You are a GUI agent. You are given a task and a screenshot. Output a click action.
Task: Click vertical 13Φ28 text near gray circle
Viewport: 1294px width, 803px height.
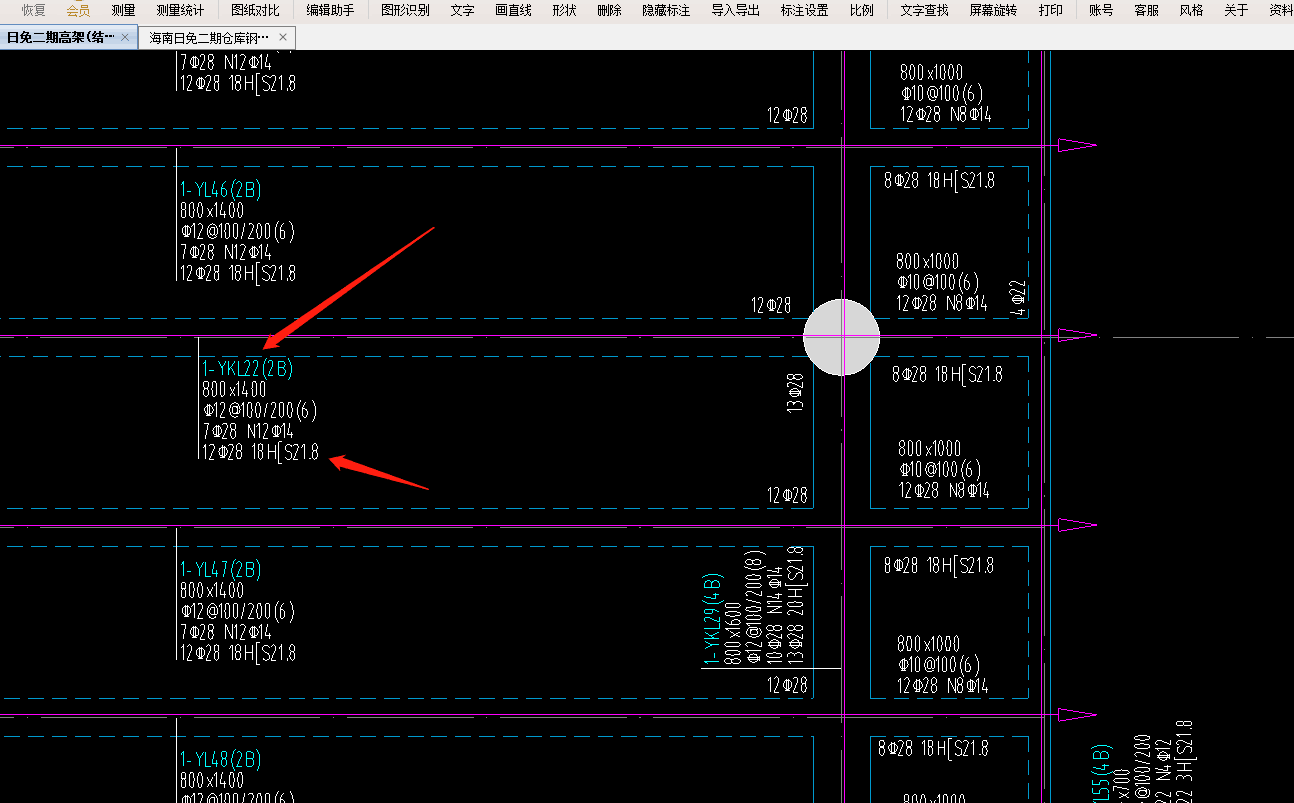795,392
